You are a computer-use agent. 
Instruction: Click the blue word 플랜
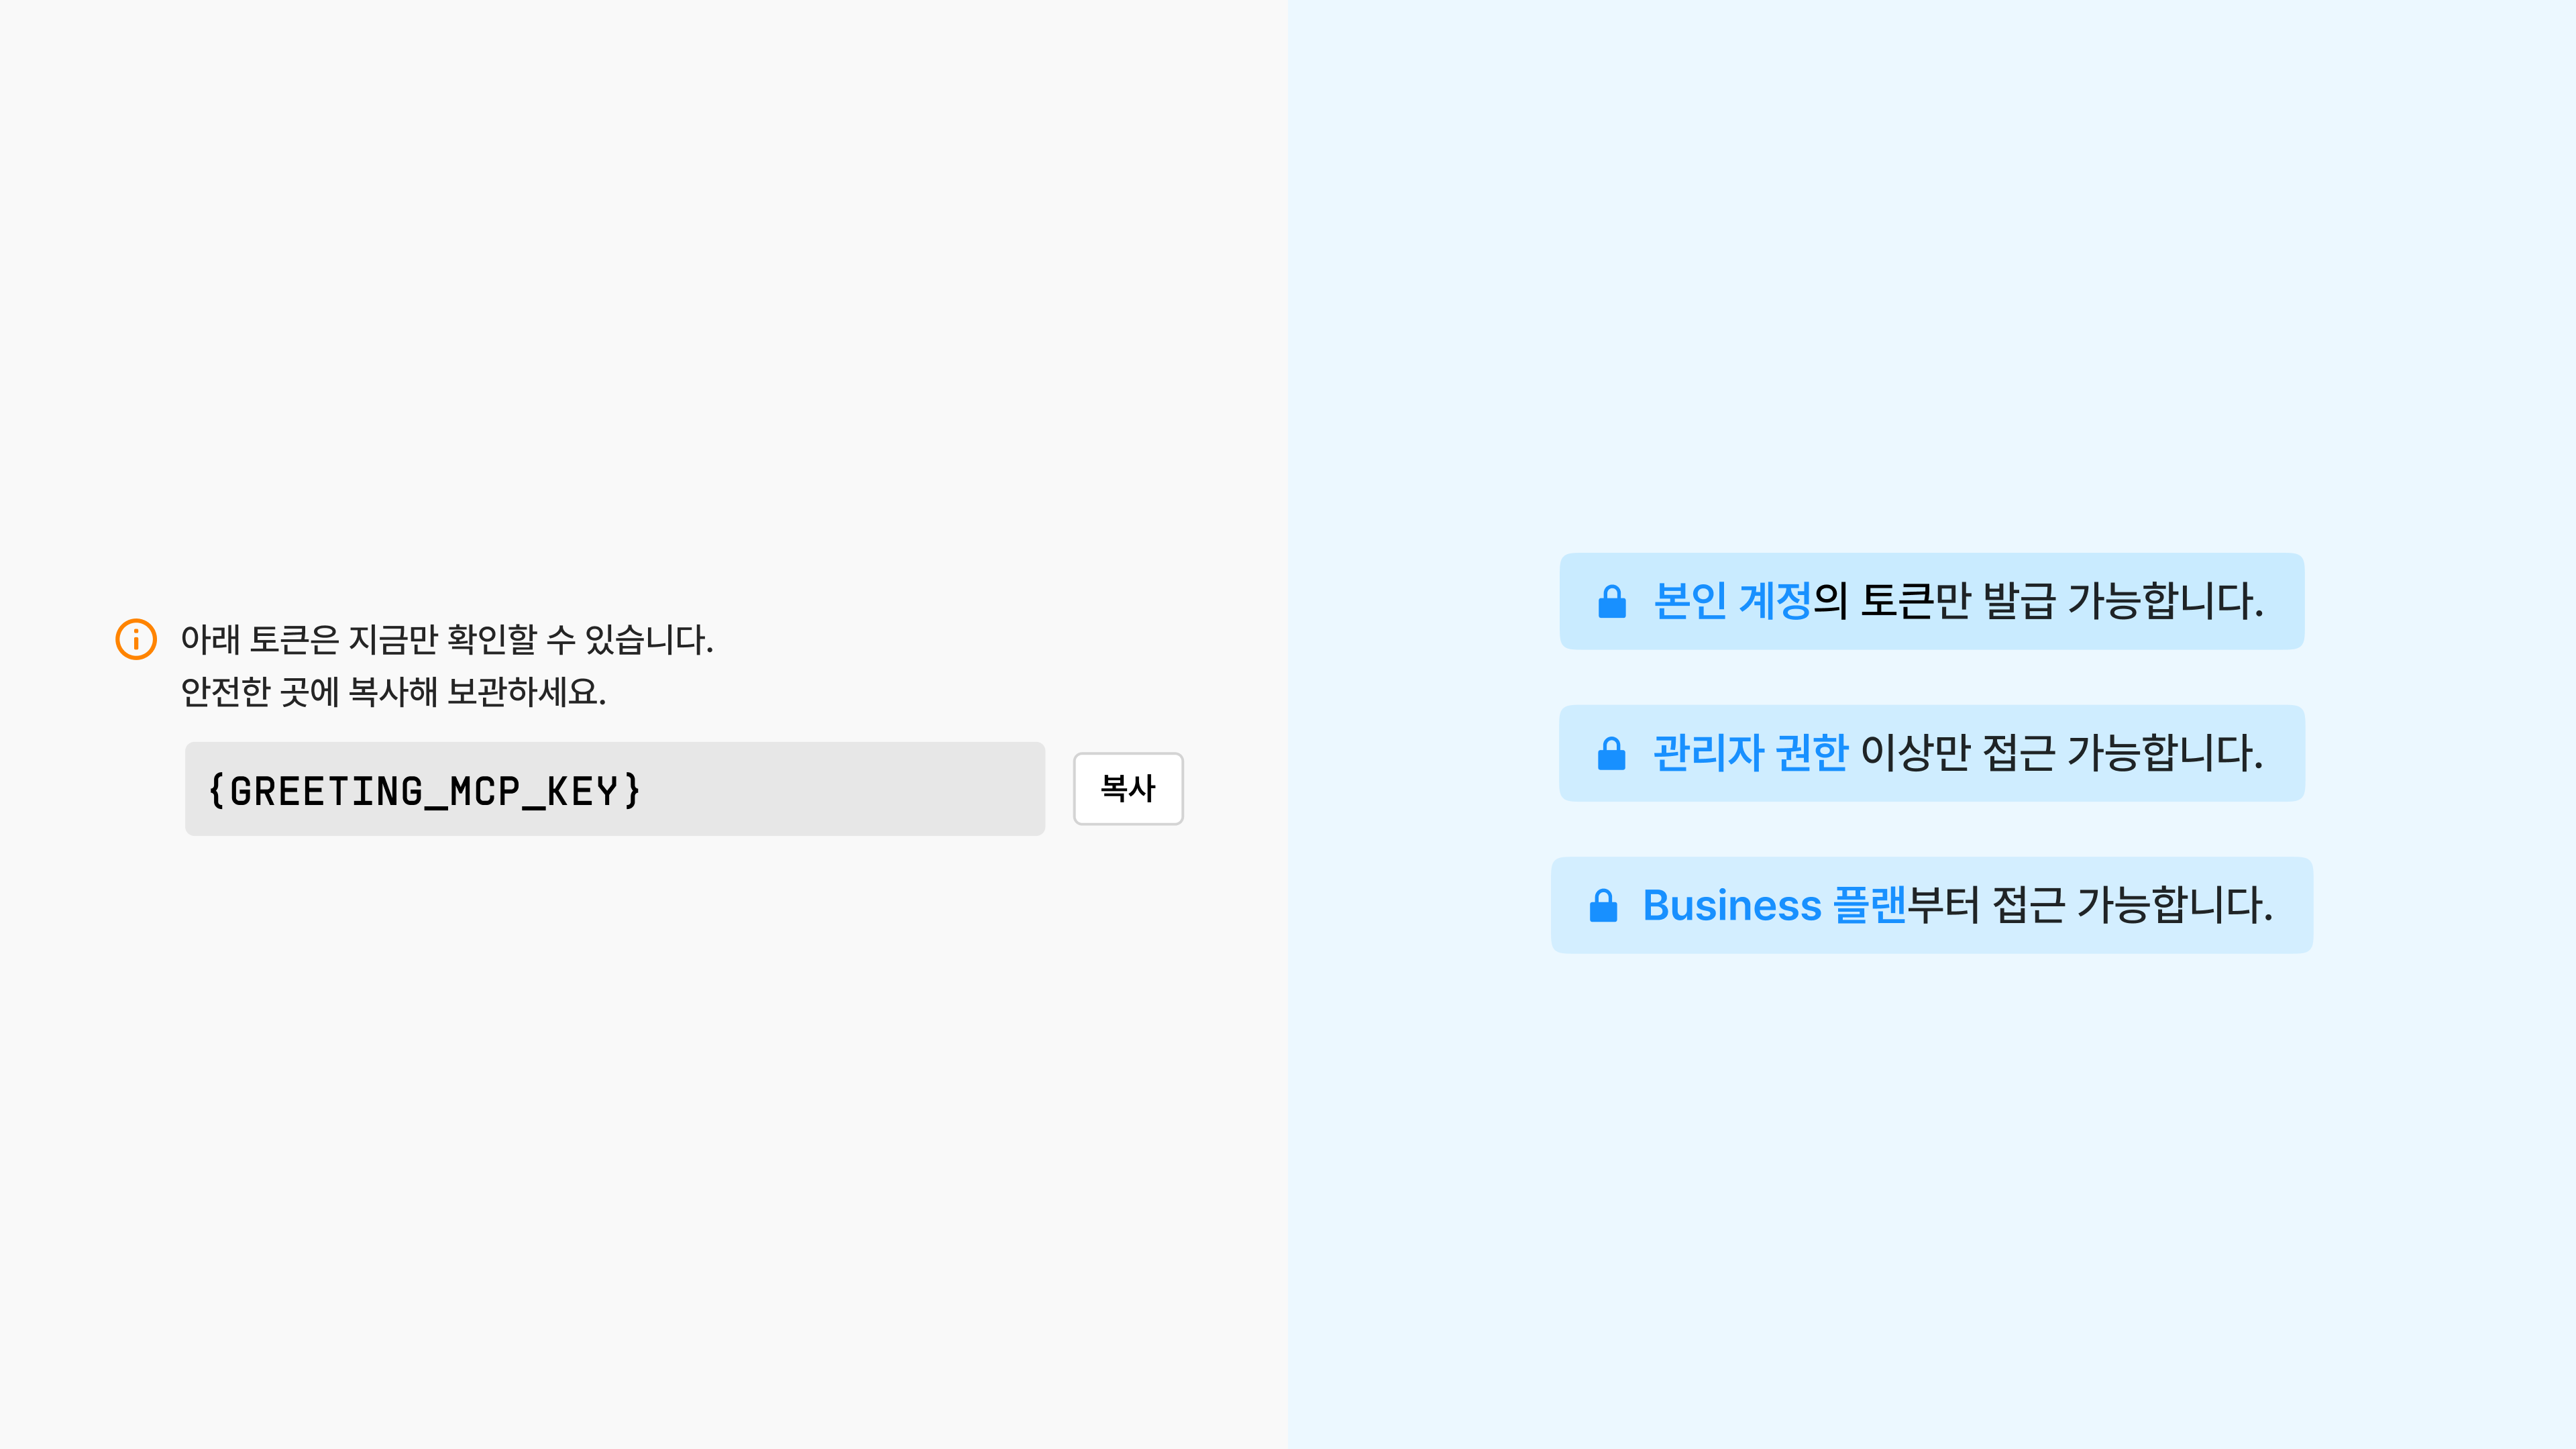tap(1869, 905)
